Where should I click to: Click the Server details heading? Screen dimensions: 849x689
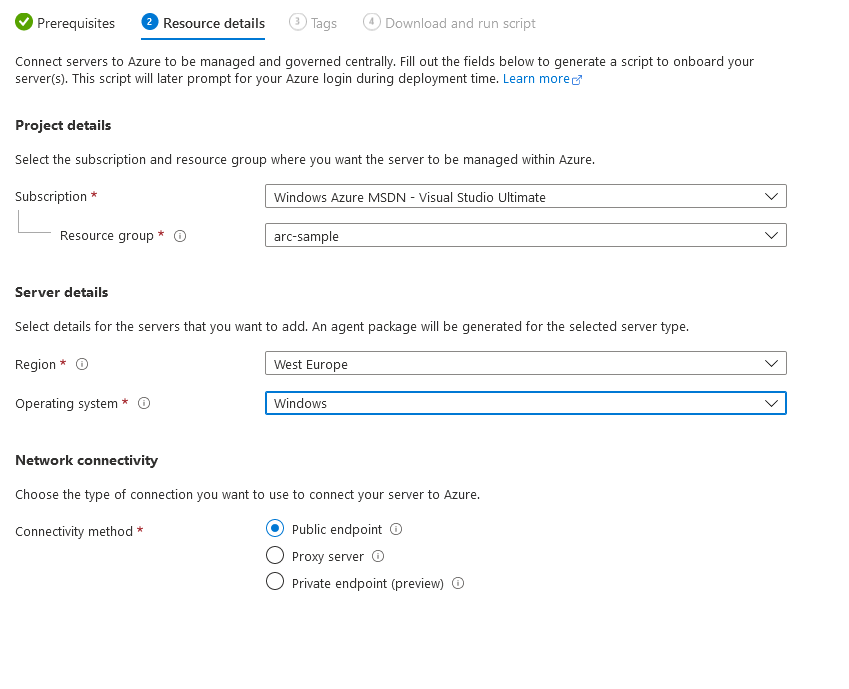[61, 292]
